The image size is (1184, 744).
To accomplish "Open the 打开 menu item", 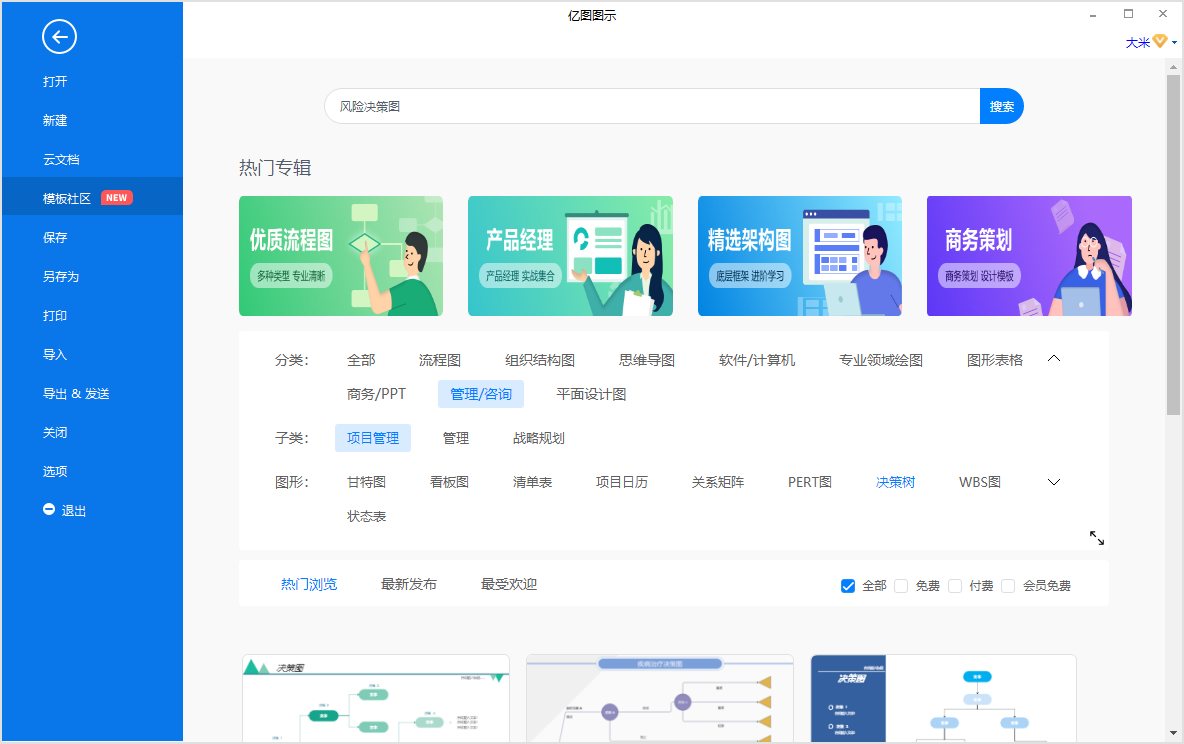I will 55,82.
